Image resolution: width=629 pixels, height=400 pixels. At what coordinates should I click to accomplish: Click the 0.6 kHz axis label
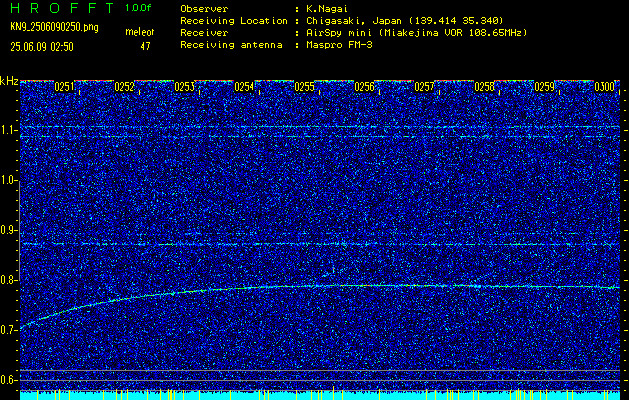click(x=8, y=380)
